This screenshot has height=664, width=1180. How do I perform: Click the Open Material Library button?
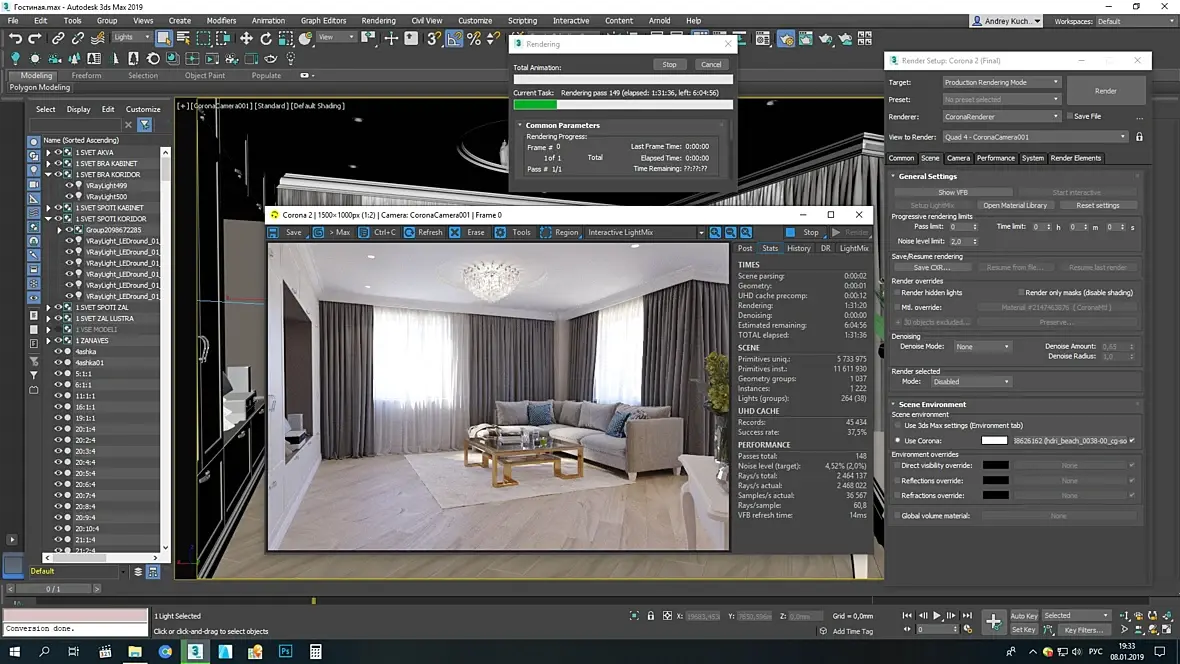click(x=1014, y=205)
